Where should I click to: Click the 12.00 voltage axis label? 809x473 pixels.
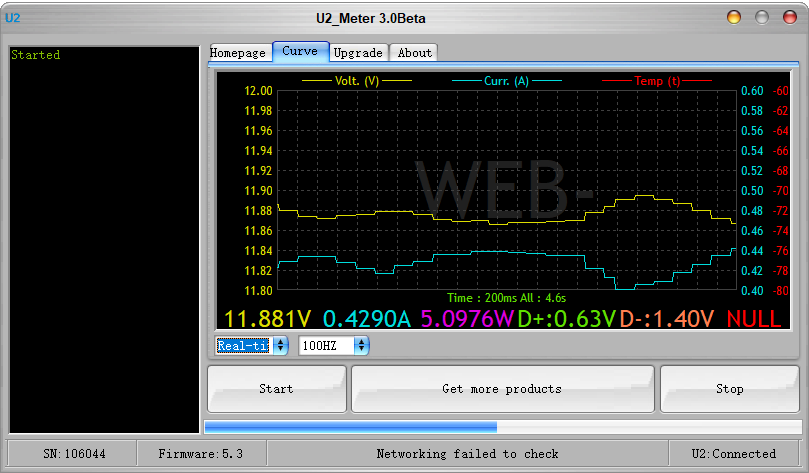(258, 91)
